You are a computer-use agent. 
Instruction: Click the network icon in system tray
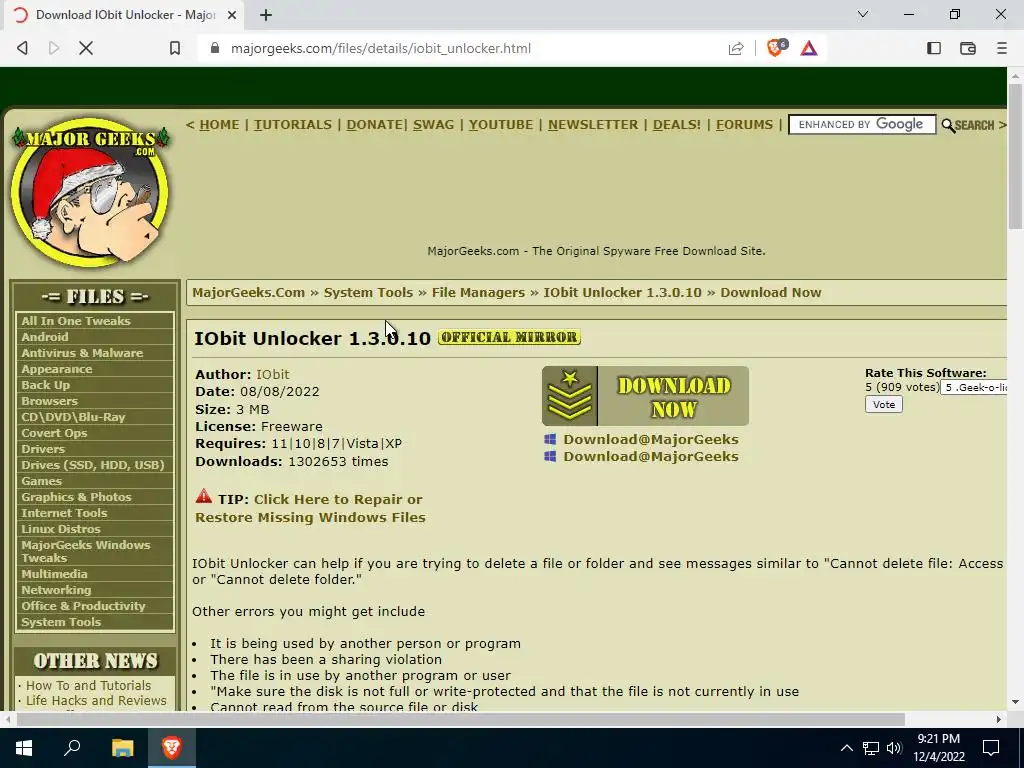[x=871, y=748]
